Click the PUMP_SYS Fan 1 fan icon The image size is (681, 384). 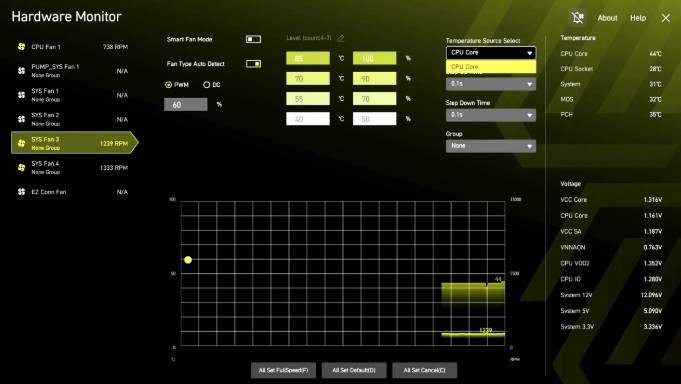(x=21, y=70)
